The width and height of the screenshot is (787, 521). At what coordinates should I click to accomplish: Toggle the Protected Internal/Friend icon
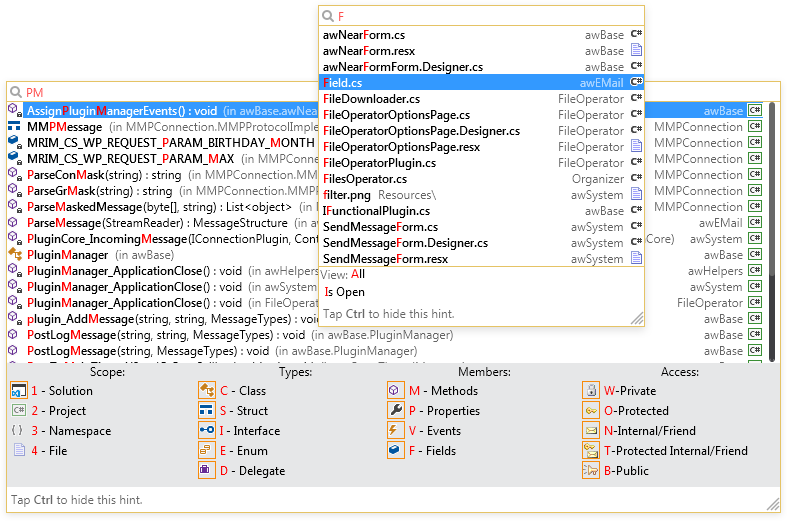[x=591, y=451]
